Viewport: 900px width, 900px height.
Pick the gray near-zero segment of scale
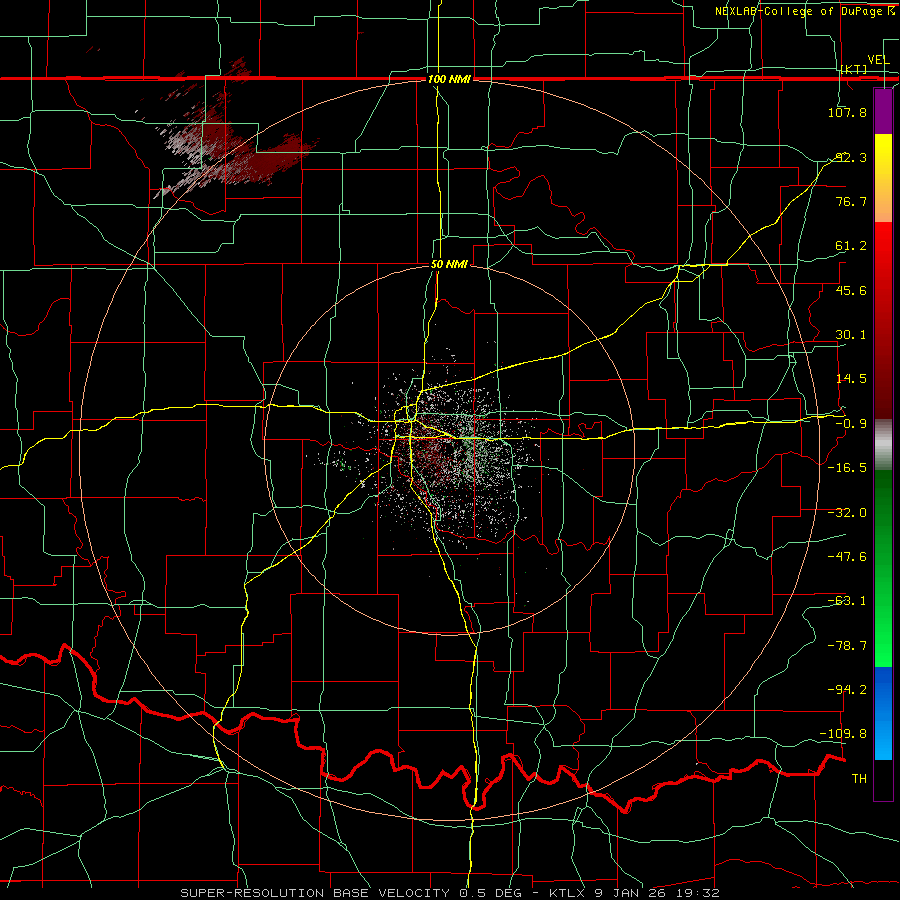[x=883, y=444]
